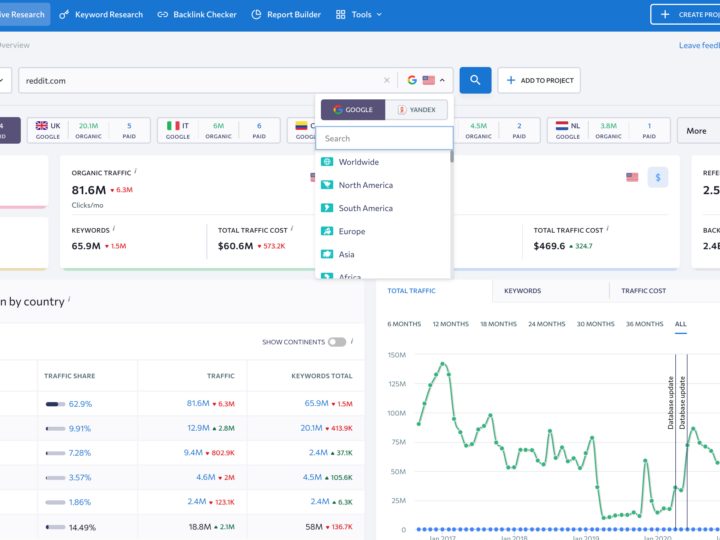Click the UK flag icon
Image resolution: width=720 pixels, height=540 pixels.
click(x=42, y=125)
